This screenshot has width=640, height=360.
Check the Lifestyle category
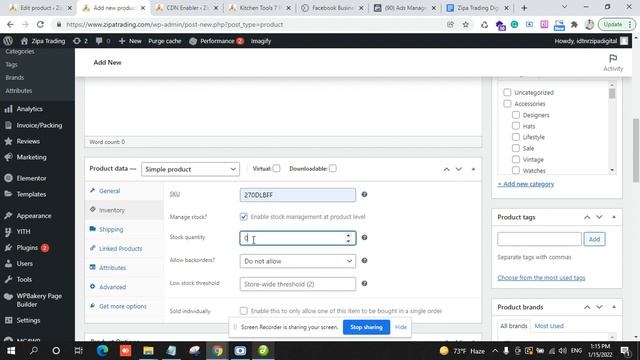coord(516,137)
